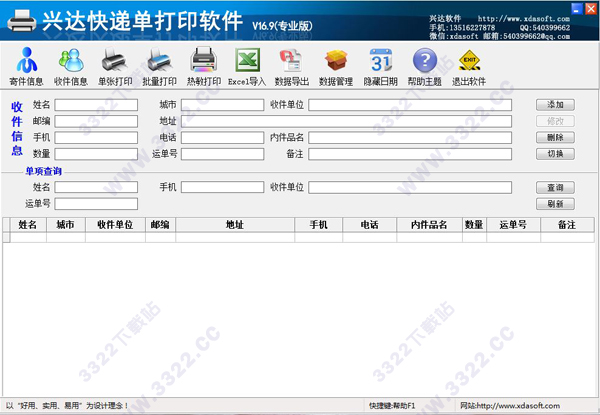Screen dimensions: 600x415
Task: Launch Excel导入 import icon
Action: point(247,66)
